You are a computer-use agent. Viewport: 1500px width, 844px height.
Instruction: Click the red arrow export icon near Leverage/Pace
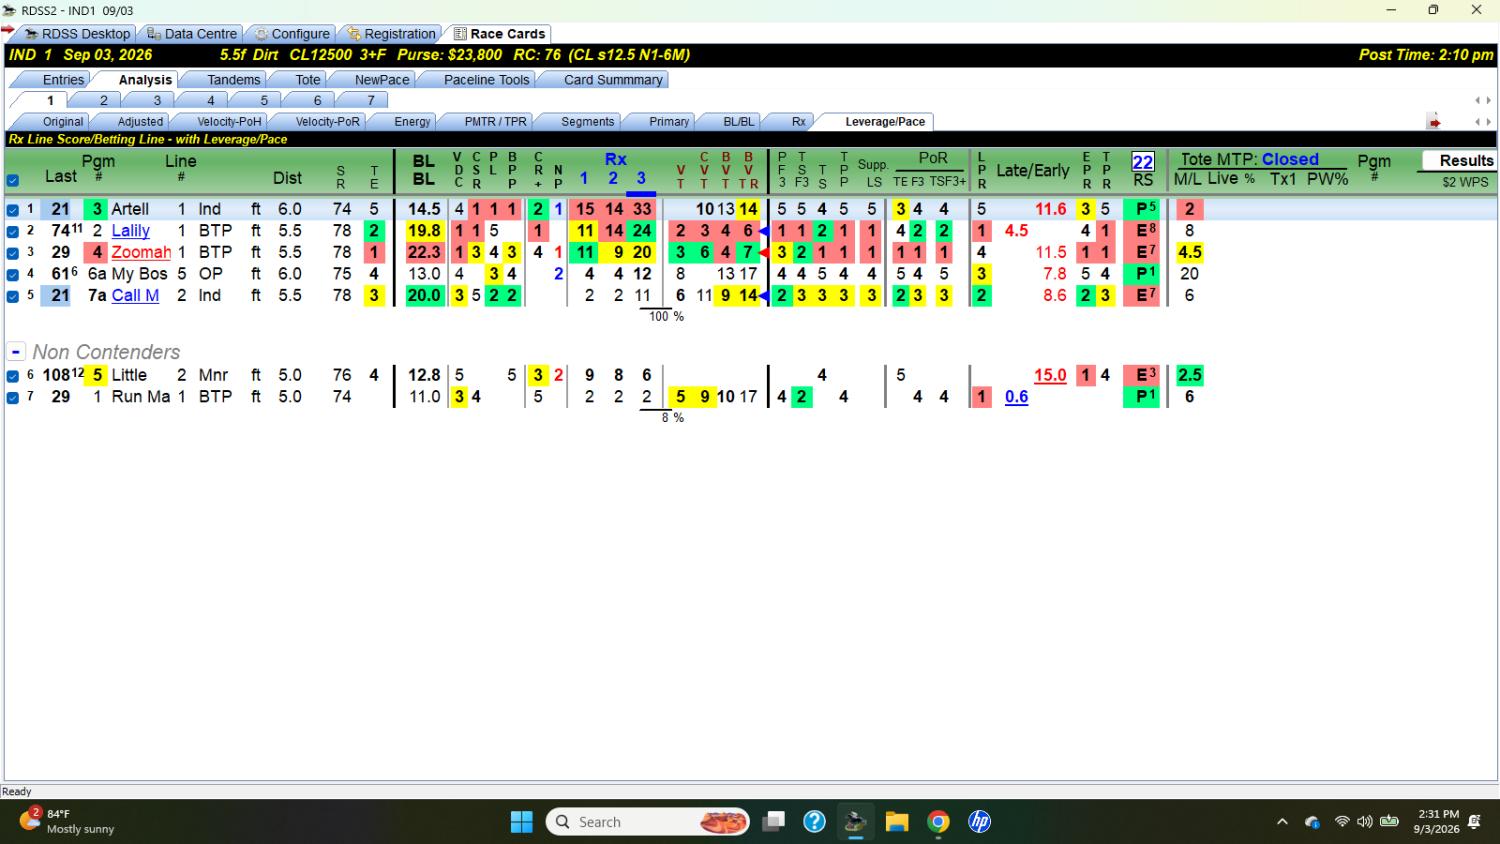1434,122
